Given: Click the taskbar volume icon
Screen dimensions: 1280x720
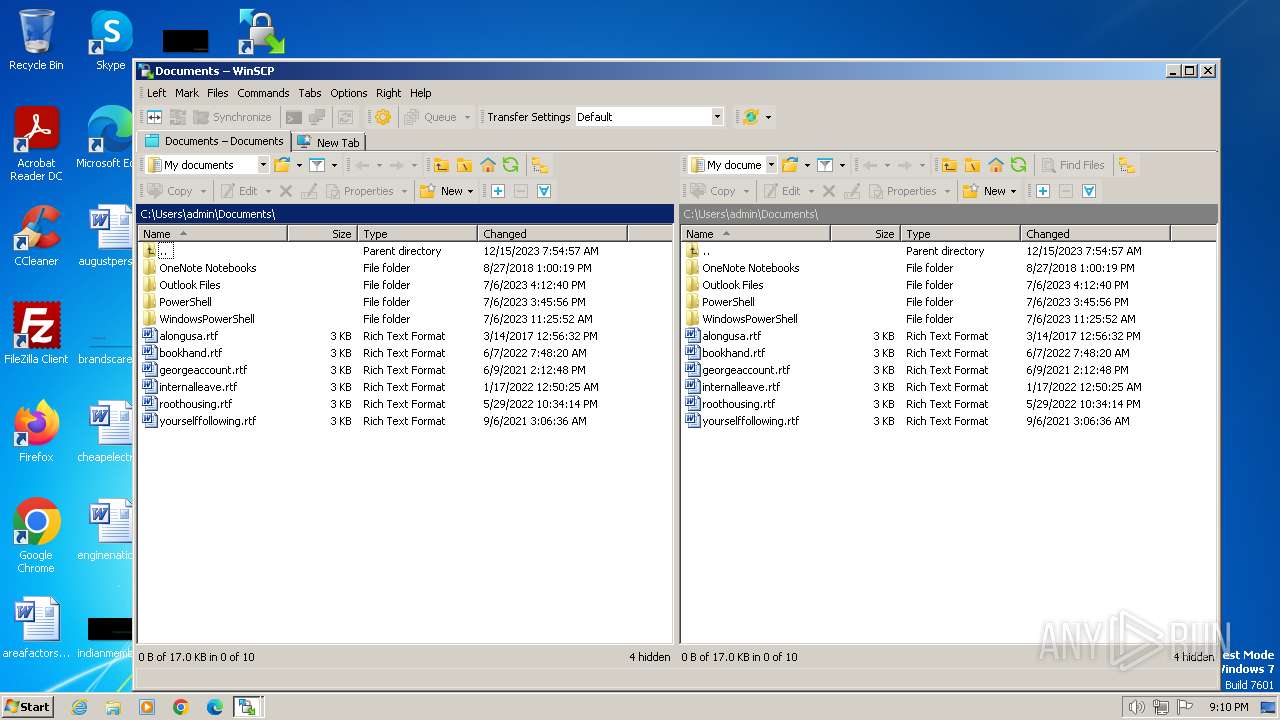Looking at the screenshot, I should (1136, 707).
